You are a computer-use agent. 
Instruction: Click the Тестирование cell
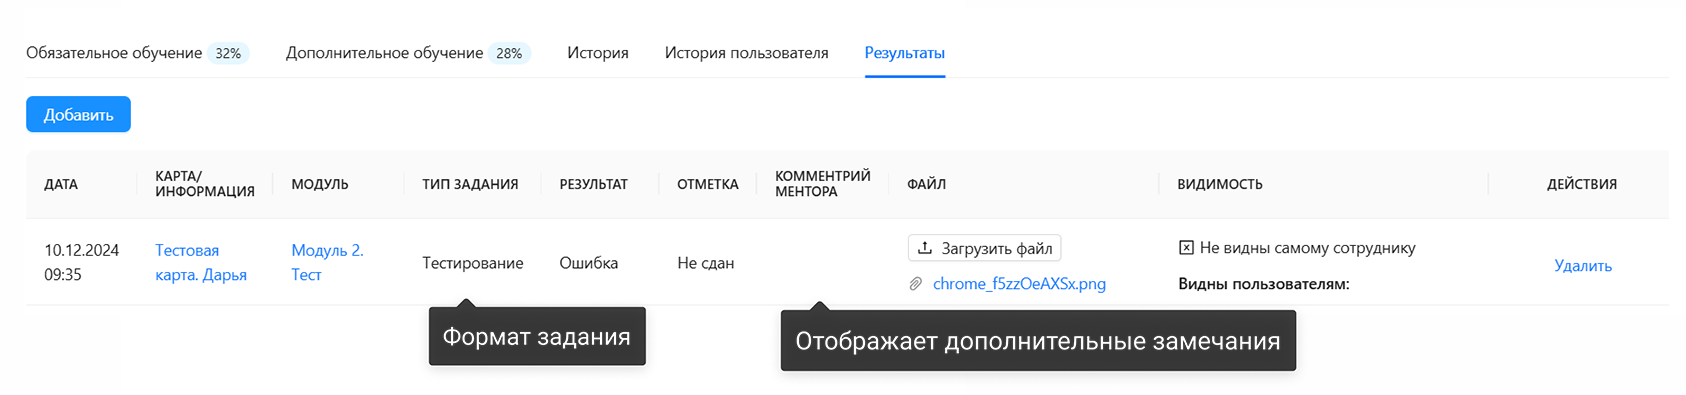pos(473,263)
